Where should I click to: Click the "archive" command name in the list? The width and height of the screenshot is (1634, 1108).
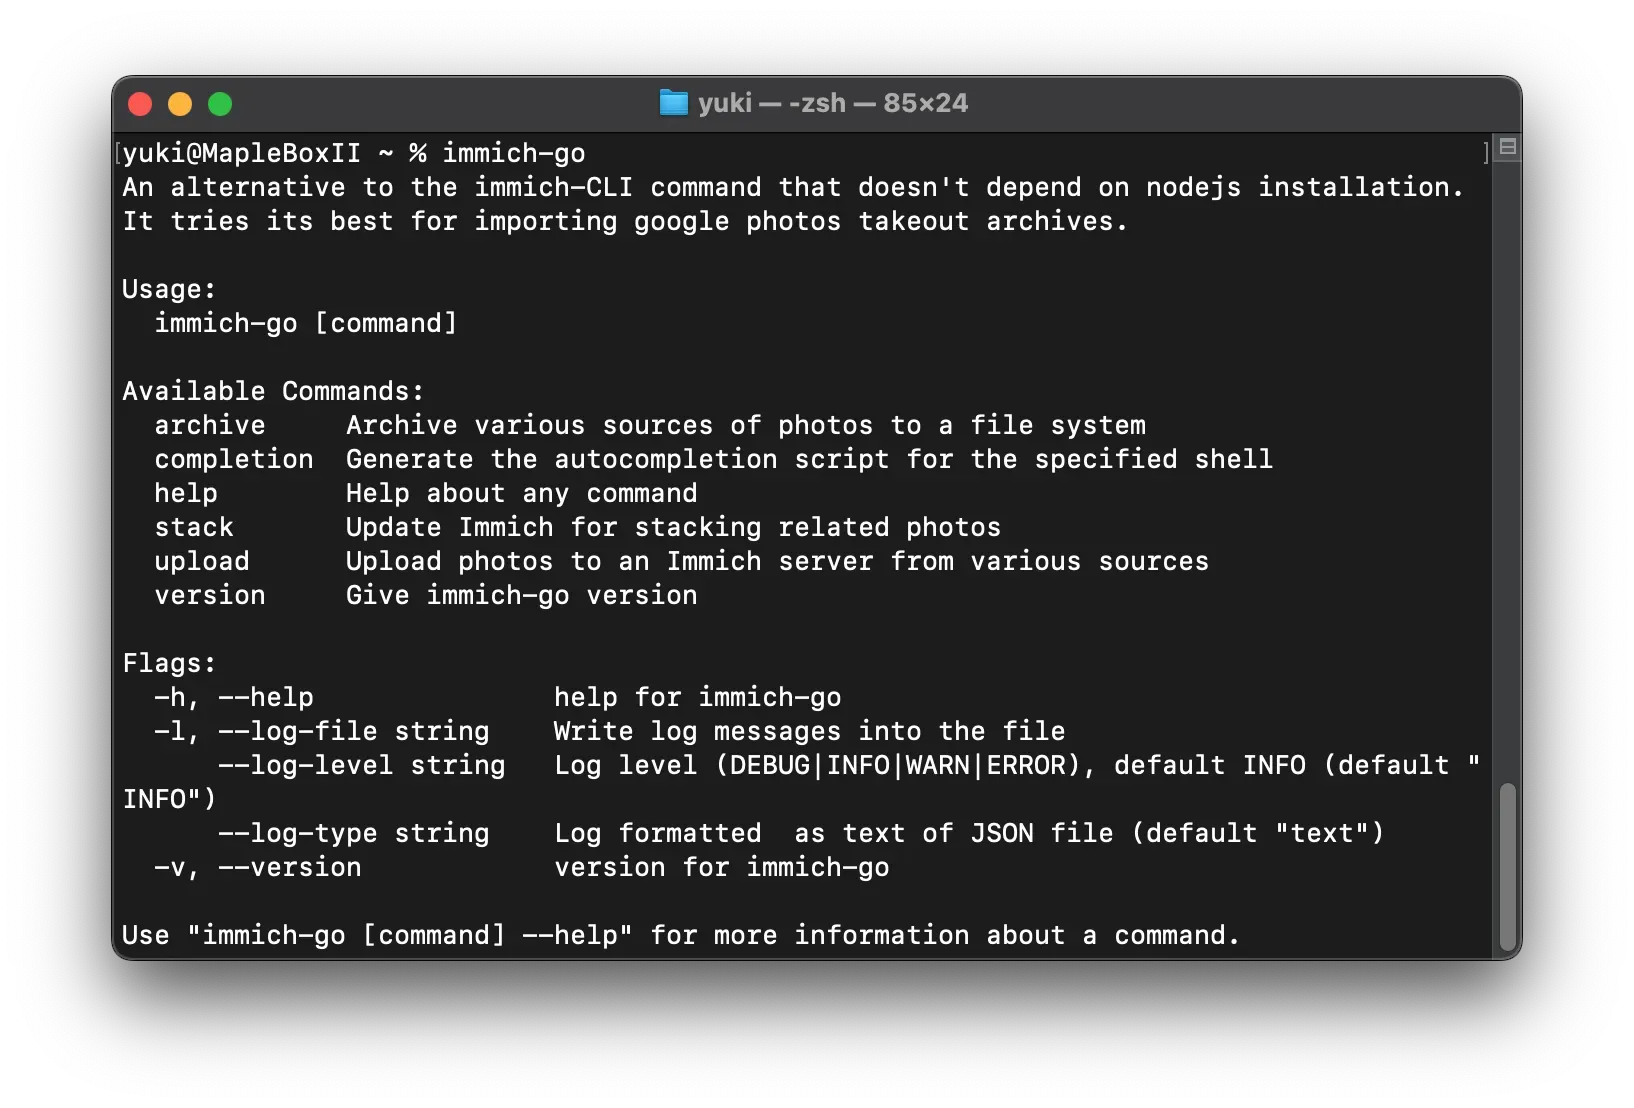[210, 425]
